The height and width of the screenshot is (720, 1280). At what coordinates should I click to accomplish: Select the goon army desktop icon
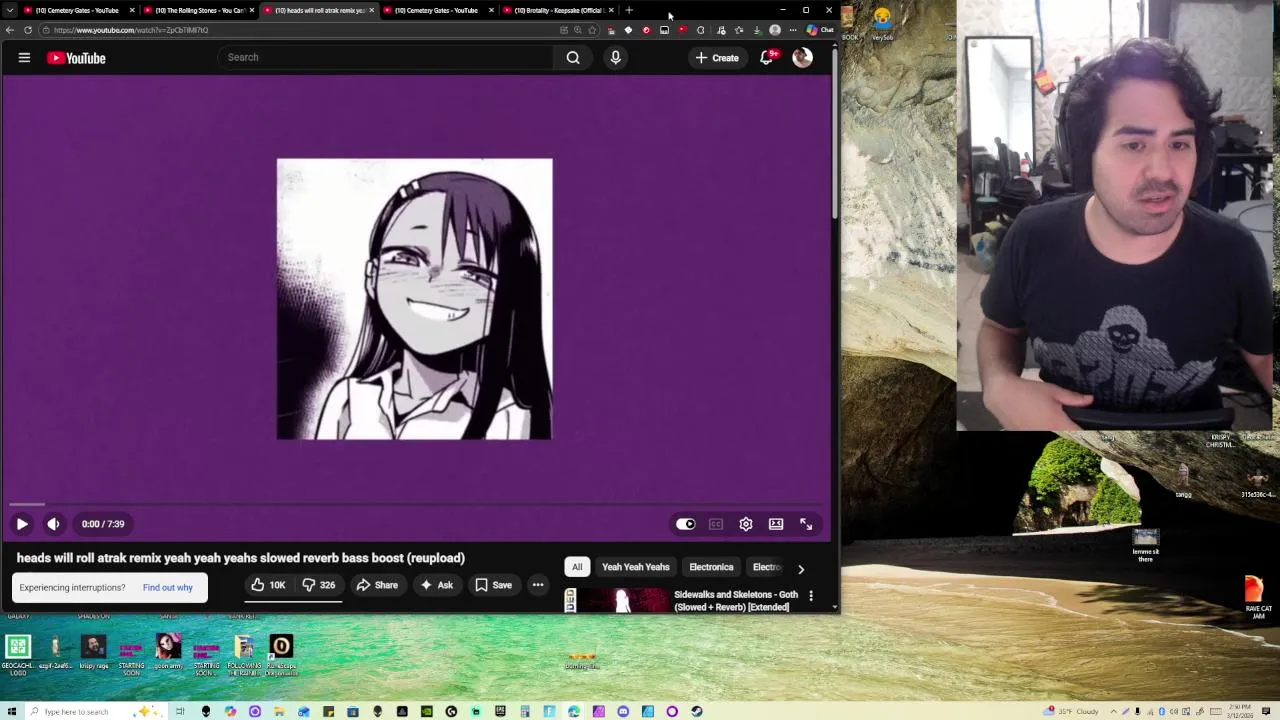[x=168, y=653]
